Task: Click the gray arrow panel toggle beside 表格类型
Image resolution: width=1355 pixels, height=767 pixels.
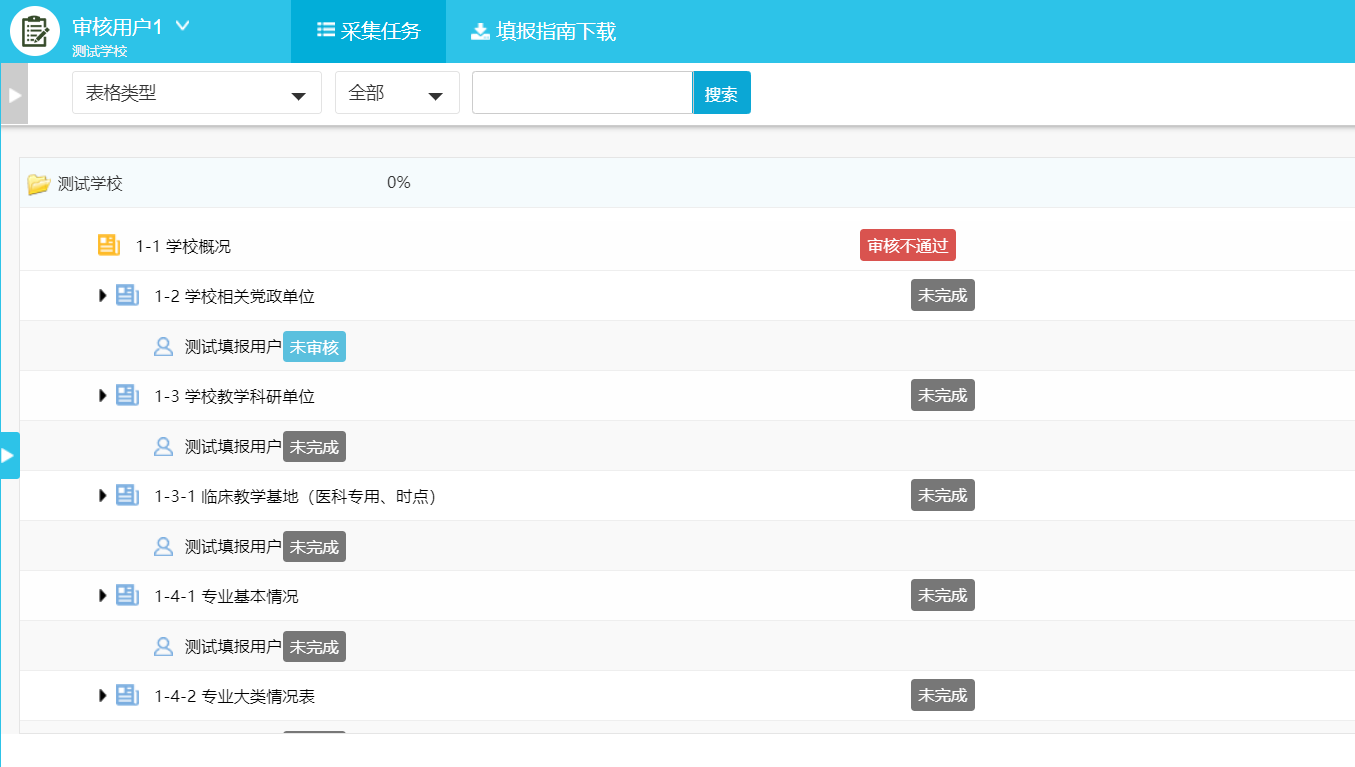Action: tap(14, 94)
